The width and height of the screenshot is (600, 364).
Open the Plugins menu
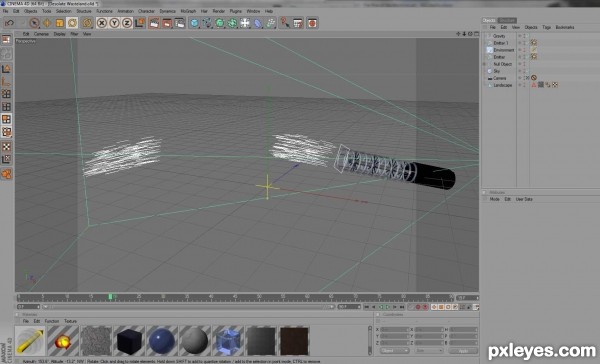click(235, 11)
